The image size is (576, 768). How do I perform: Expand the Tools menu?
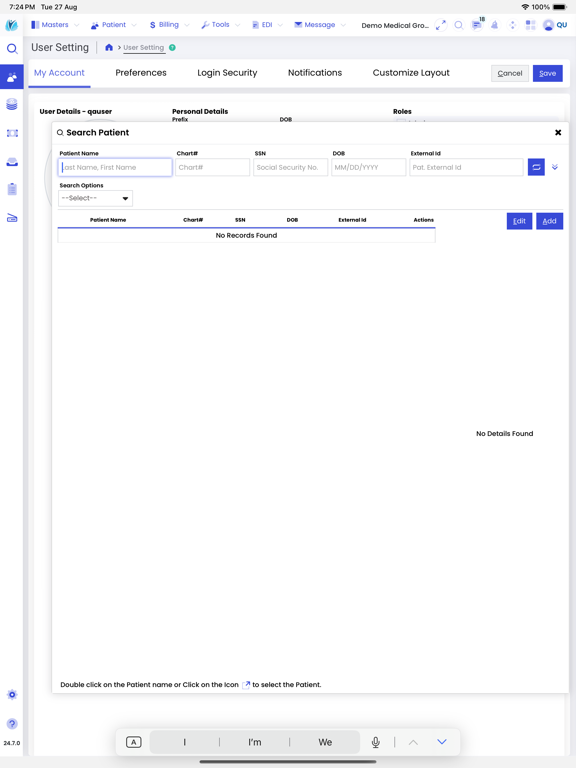220,24
